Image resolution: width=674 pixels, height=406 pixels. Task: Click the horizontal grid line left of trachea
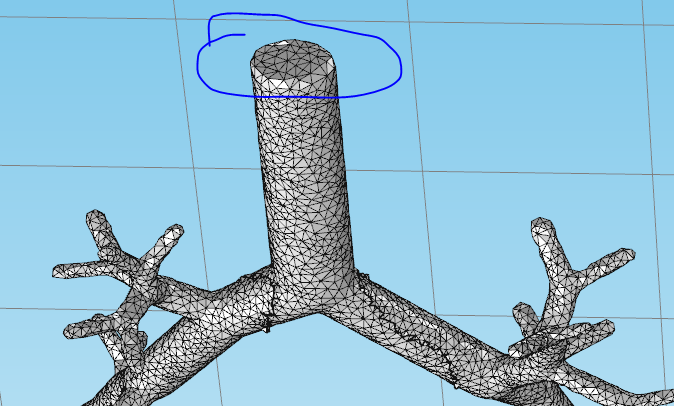click(120, 166)
